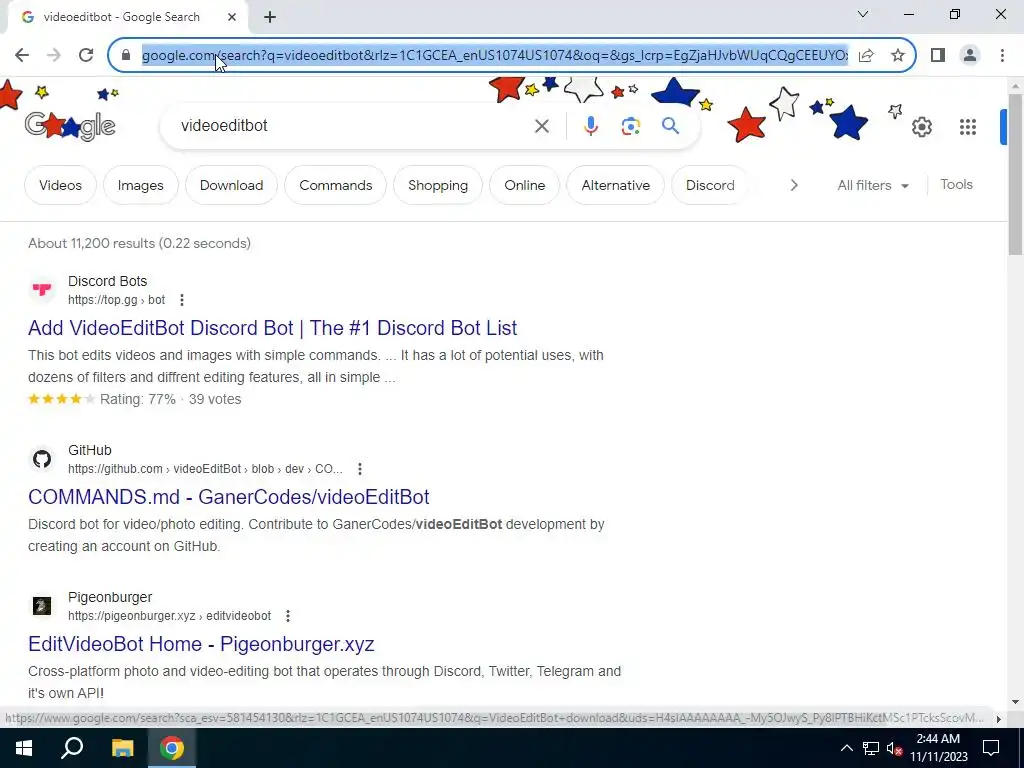1024x768 pixels.
Task: Open the Windows Start menu
Action: (x=24, y=748)
